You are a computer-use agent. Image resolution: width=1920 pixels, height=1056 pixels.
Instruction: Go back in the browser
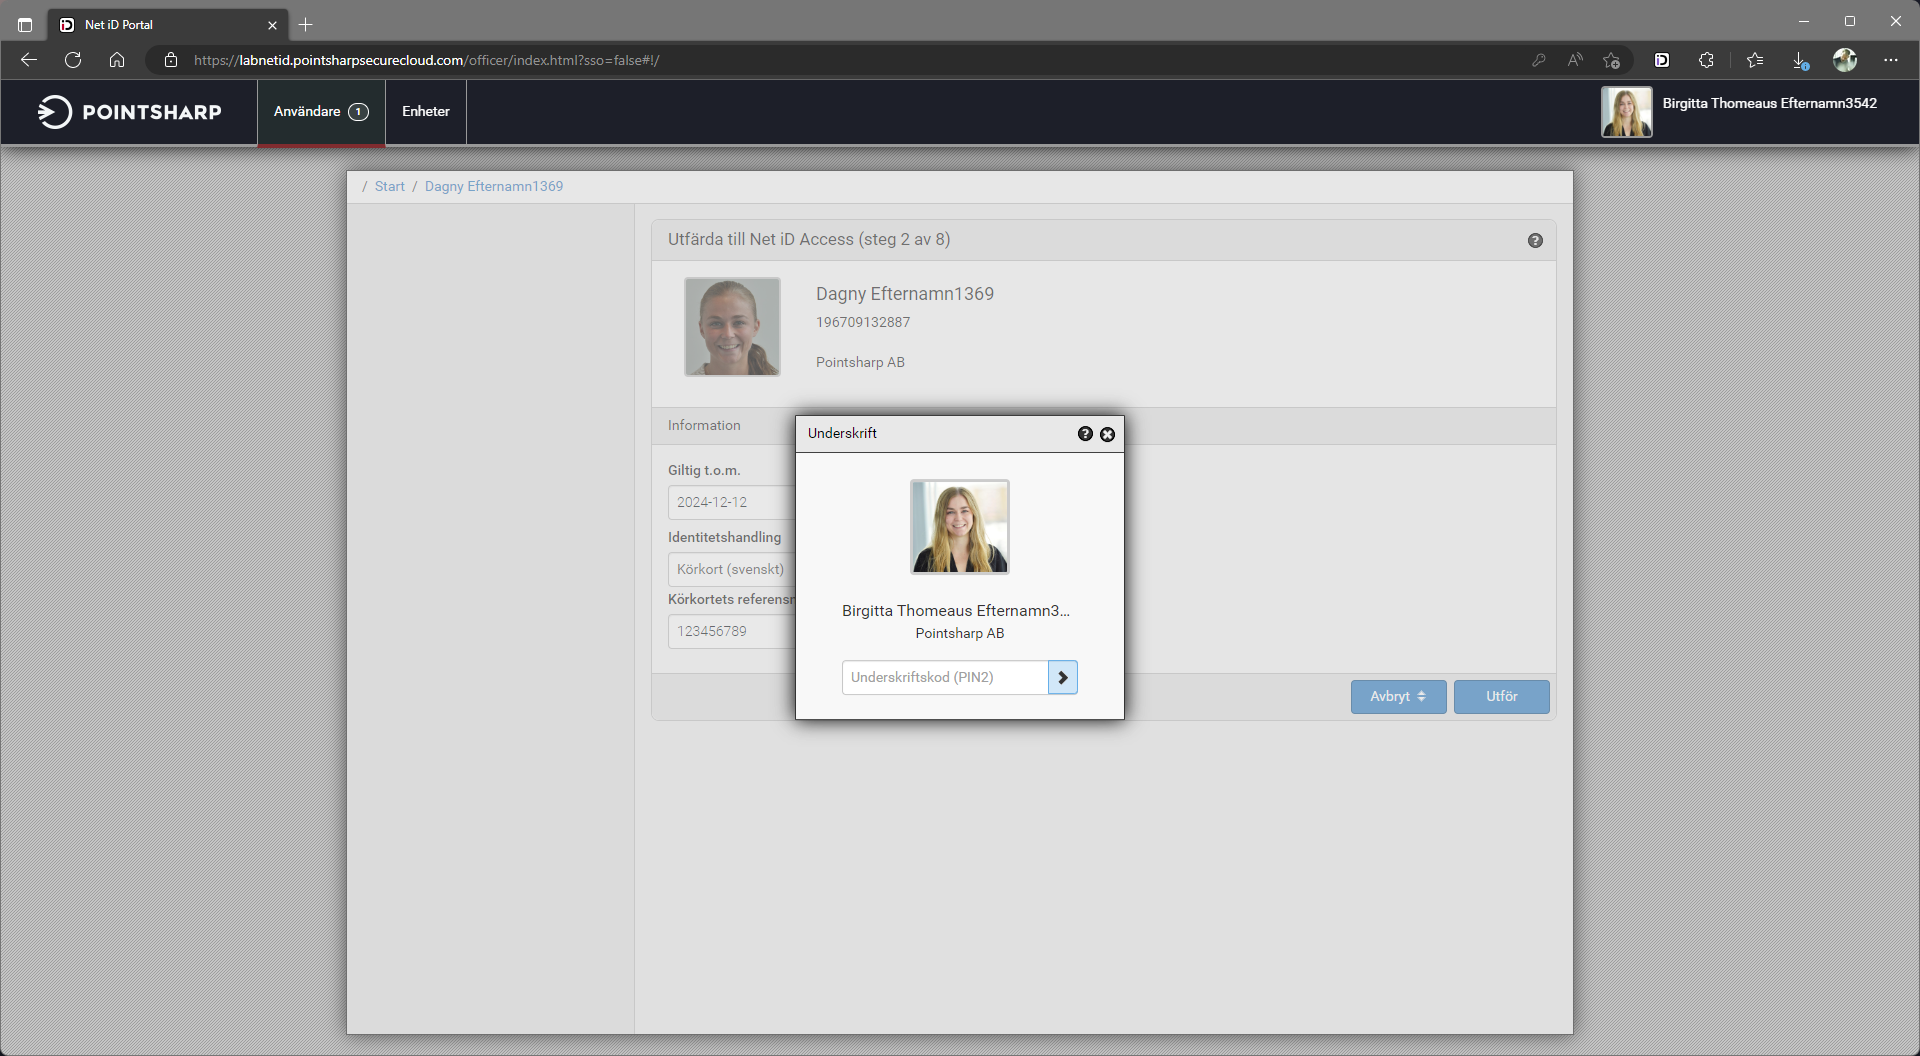[29, 60]
